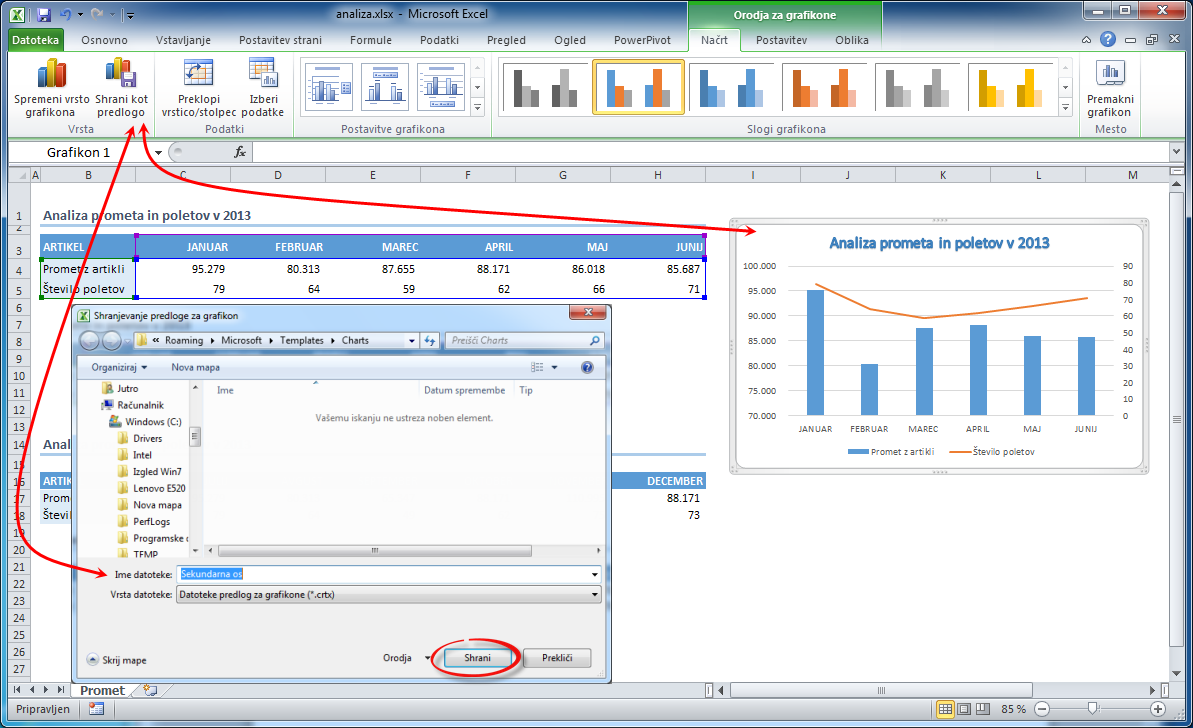
Task: Switch to the Osnovno tab
Action: tap(104, 40)
